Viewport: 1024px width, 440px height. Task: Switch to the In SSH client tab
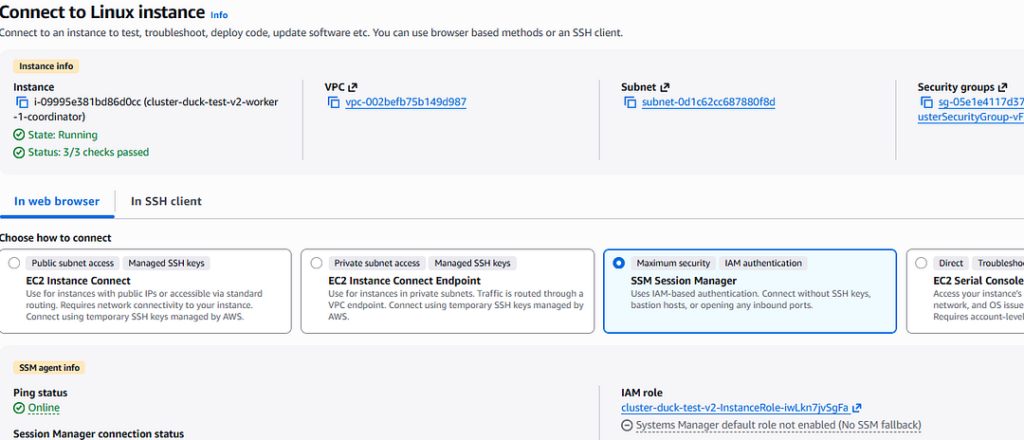166,201
